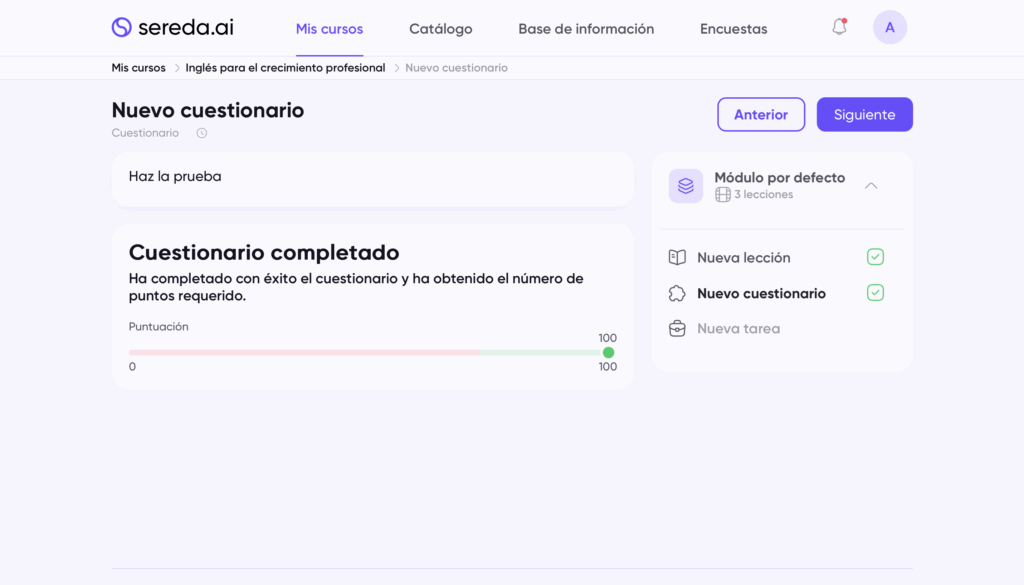Image resolution: width=1024 pixels, height=585 pixels.
Task: Go to the Catálogo tab
Action: pos(440,29)
